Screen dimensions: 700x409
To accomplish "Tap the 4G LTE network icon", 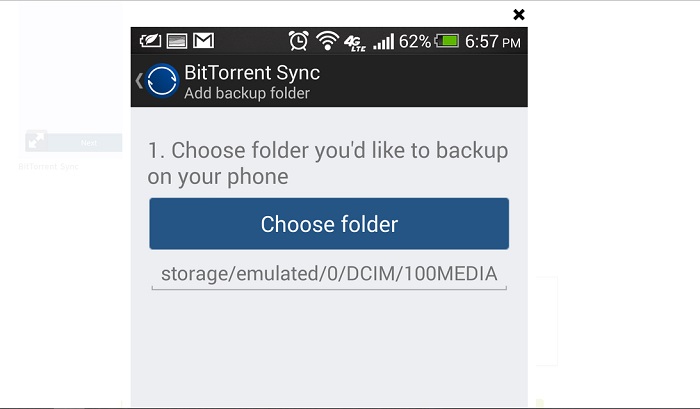I will pyautogui.click(x=355, y=42).
